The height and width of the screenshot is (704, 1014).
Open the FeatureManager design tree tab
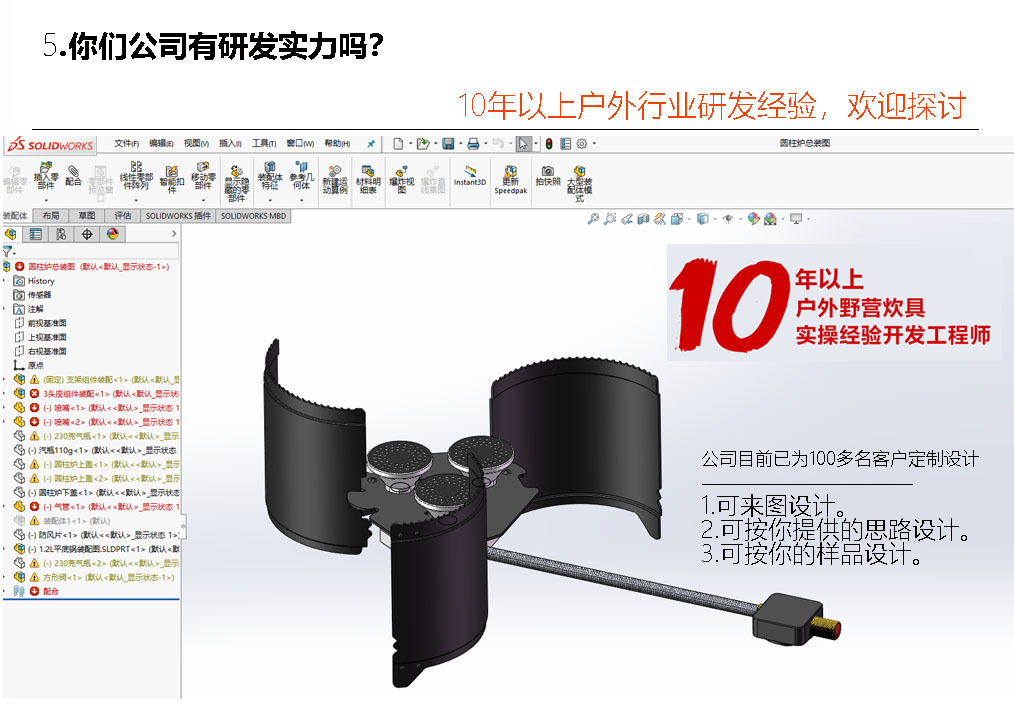[10, 234]
